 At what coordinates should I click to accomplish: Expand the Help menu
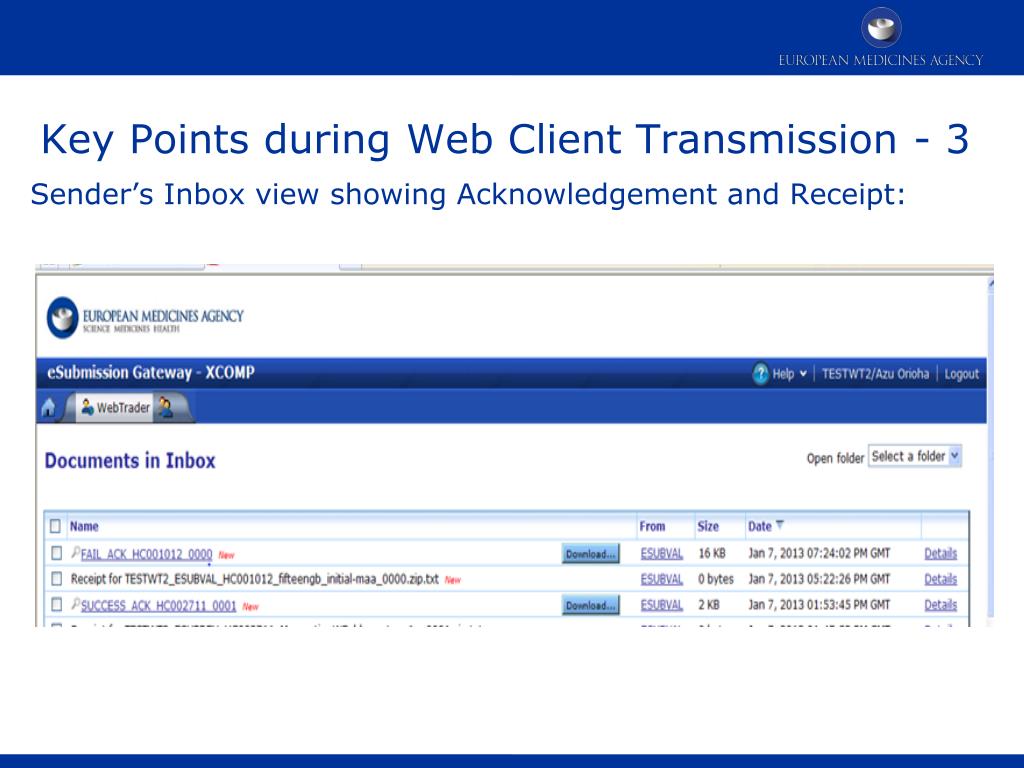[803, 374]
